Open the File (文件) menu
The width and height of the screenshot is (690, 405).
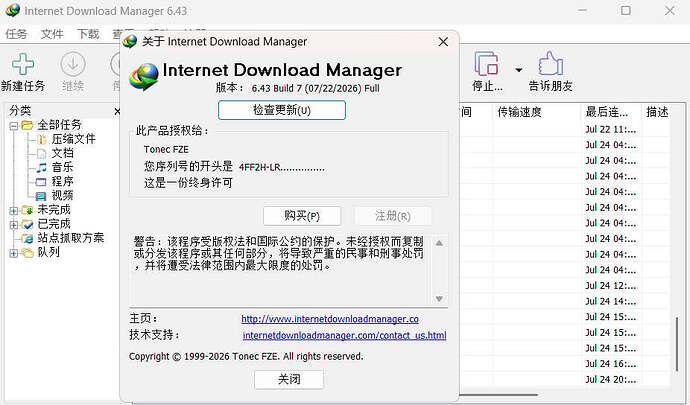coord(52,34)
